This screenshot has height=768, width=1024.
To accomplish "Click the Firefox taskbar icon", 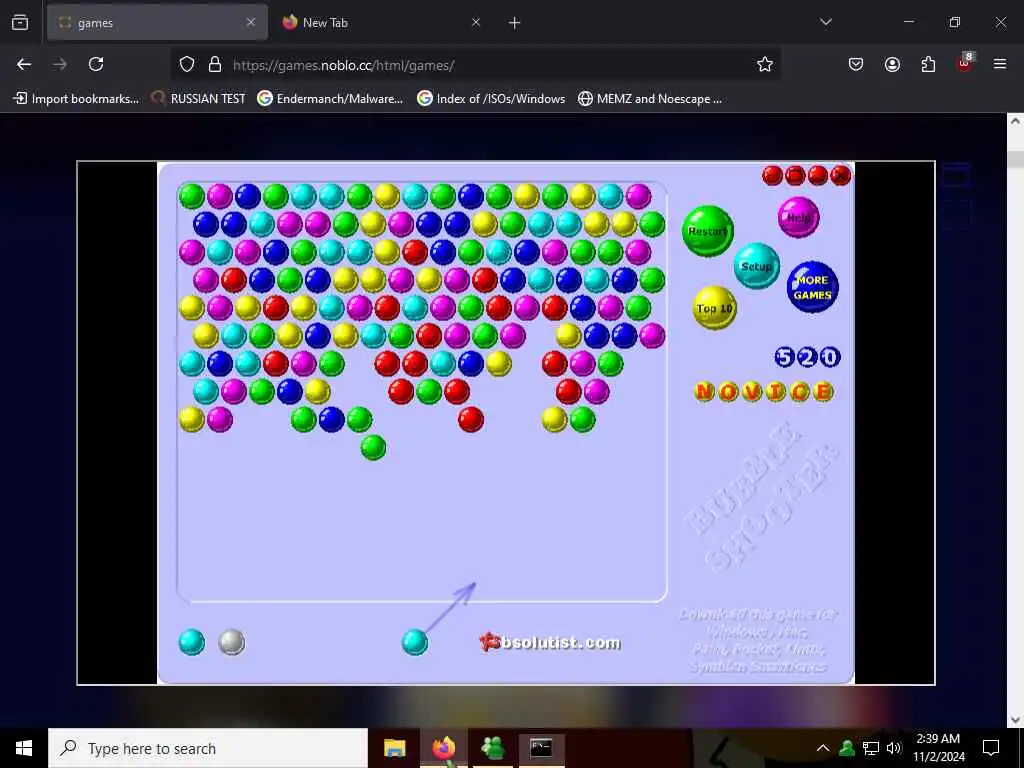I will [x=443, y=748].
